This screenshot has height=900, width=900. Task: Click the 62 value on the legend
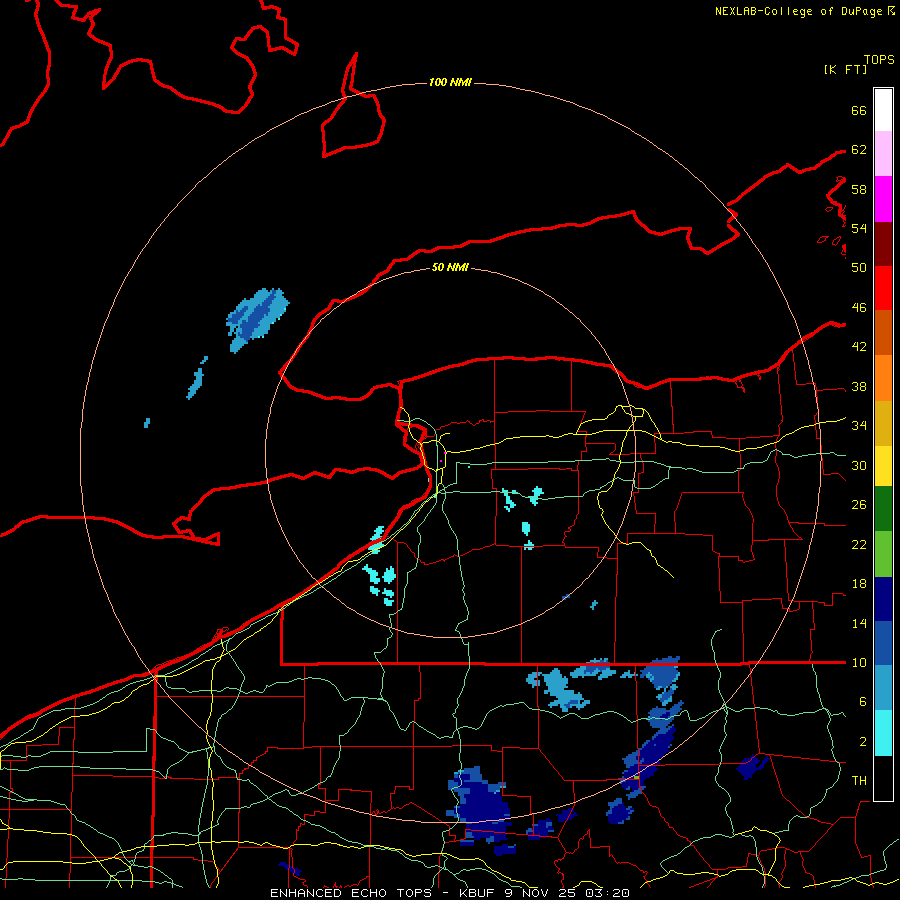click(859, 150)
